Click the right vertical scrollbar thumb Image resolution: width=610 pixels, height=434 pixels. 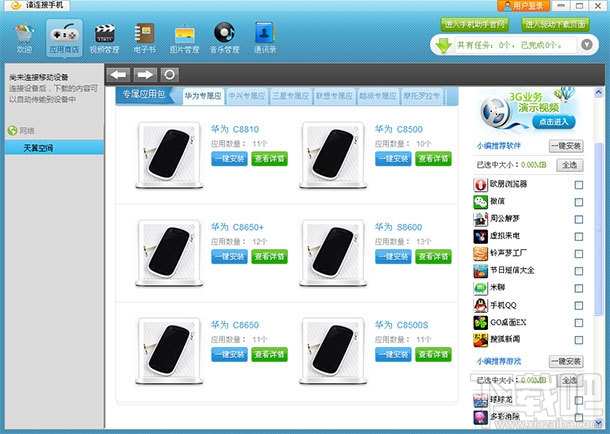pyautogui.click(x=599, y=229)
